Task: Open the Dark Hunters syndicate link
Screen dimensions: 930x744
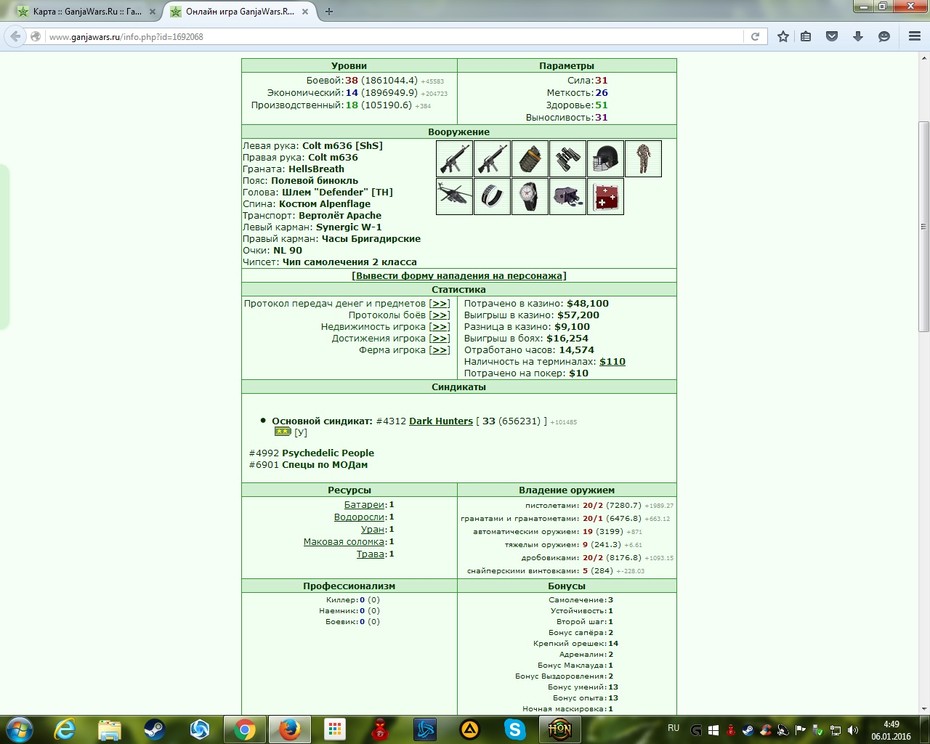Action: coord(441,421)
